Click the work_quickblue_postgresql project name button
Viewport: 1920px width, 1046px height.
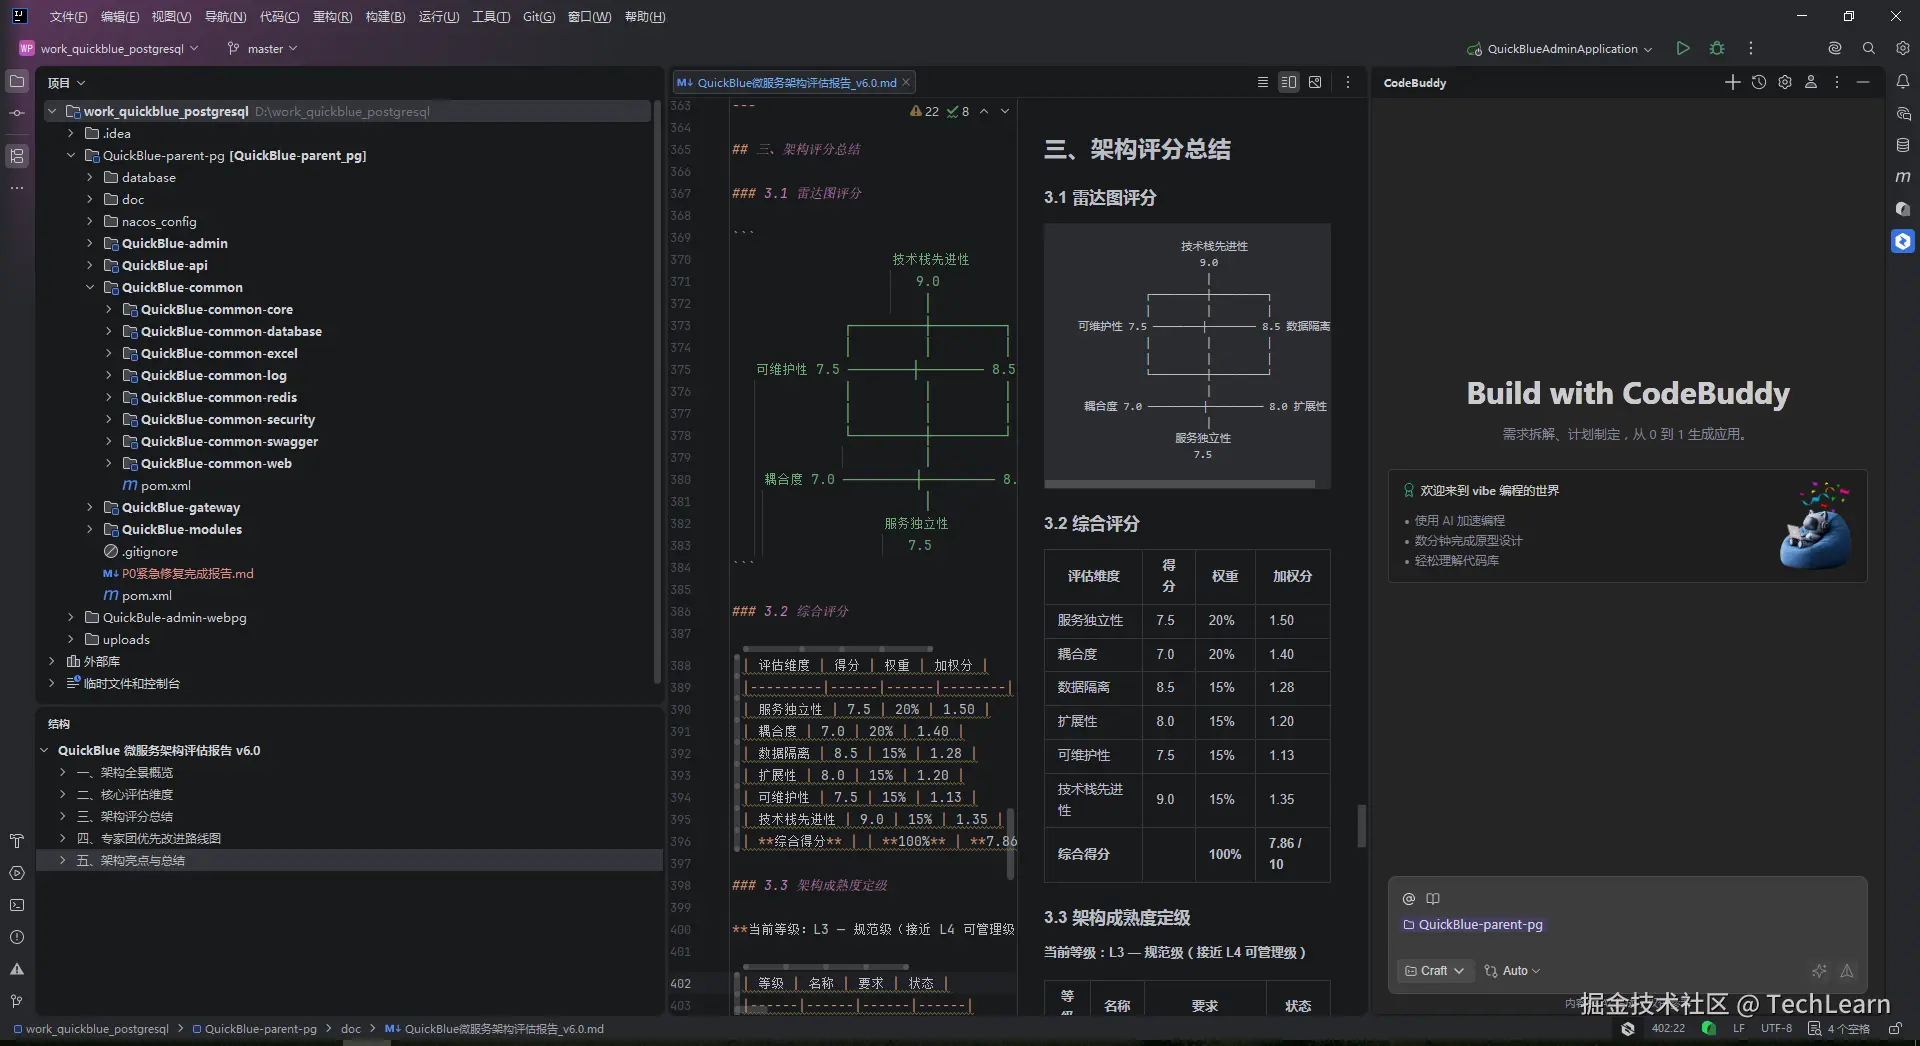tap(110, 48)
